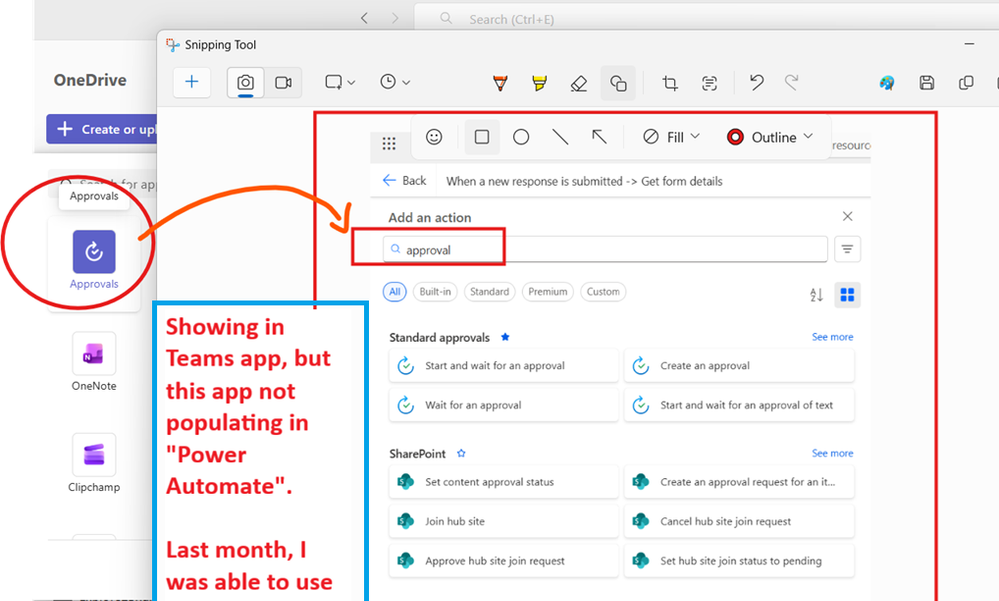
Task: Click the flow breadcrumb title text
Action: point(584,181)
